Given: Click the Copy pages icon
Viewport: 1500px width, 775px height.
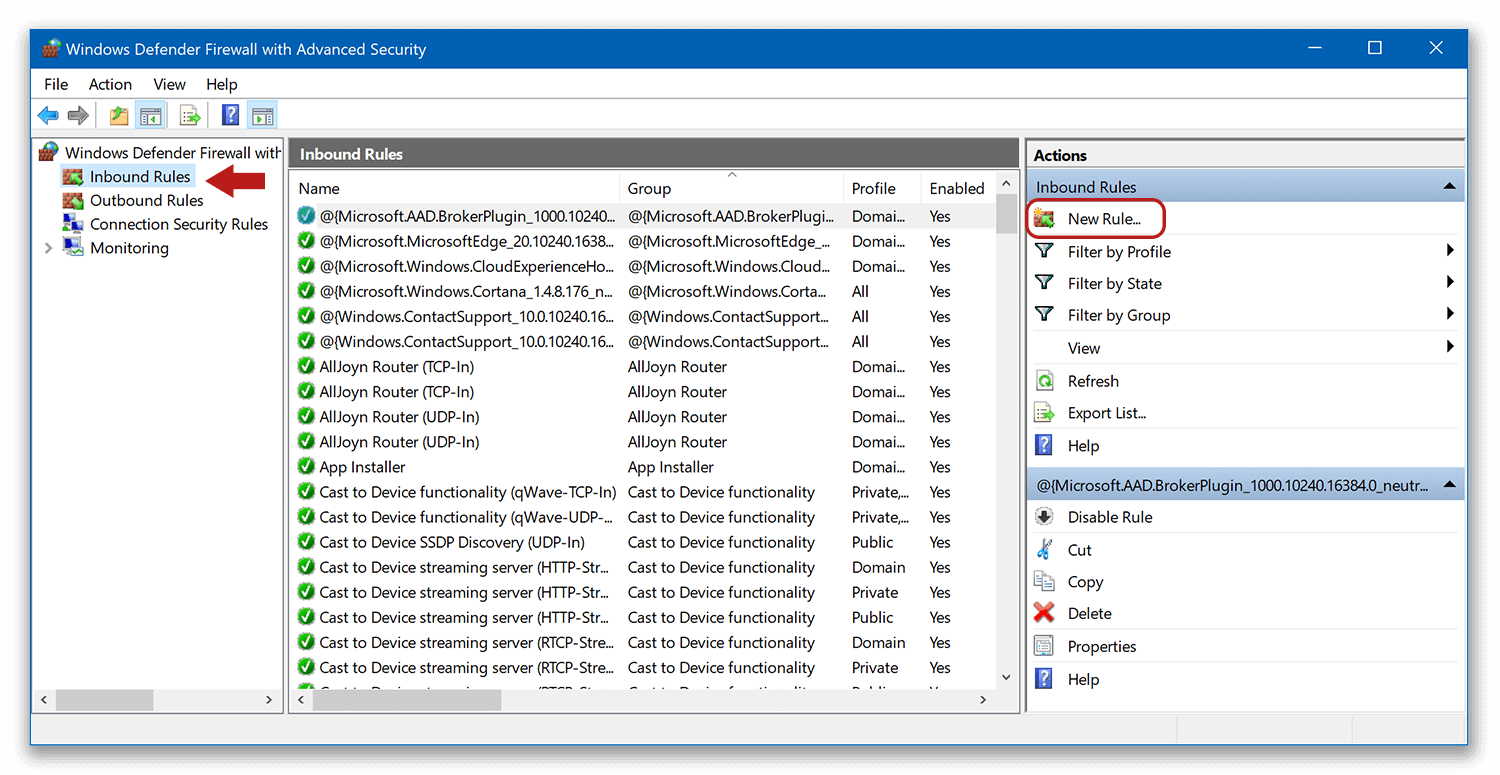Looking at the screenshot, I should [x=1044, y=581].
